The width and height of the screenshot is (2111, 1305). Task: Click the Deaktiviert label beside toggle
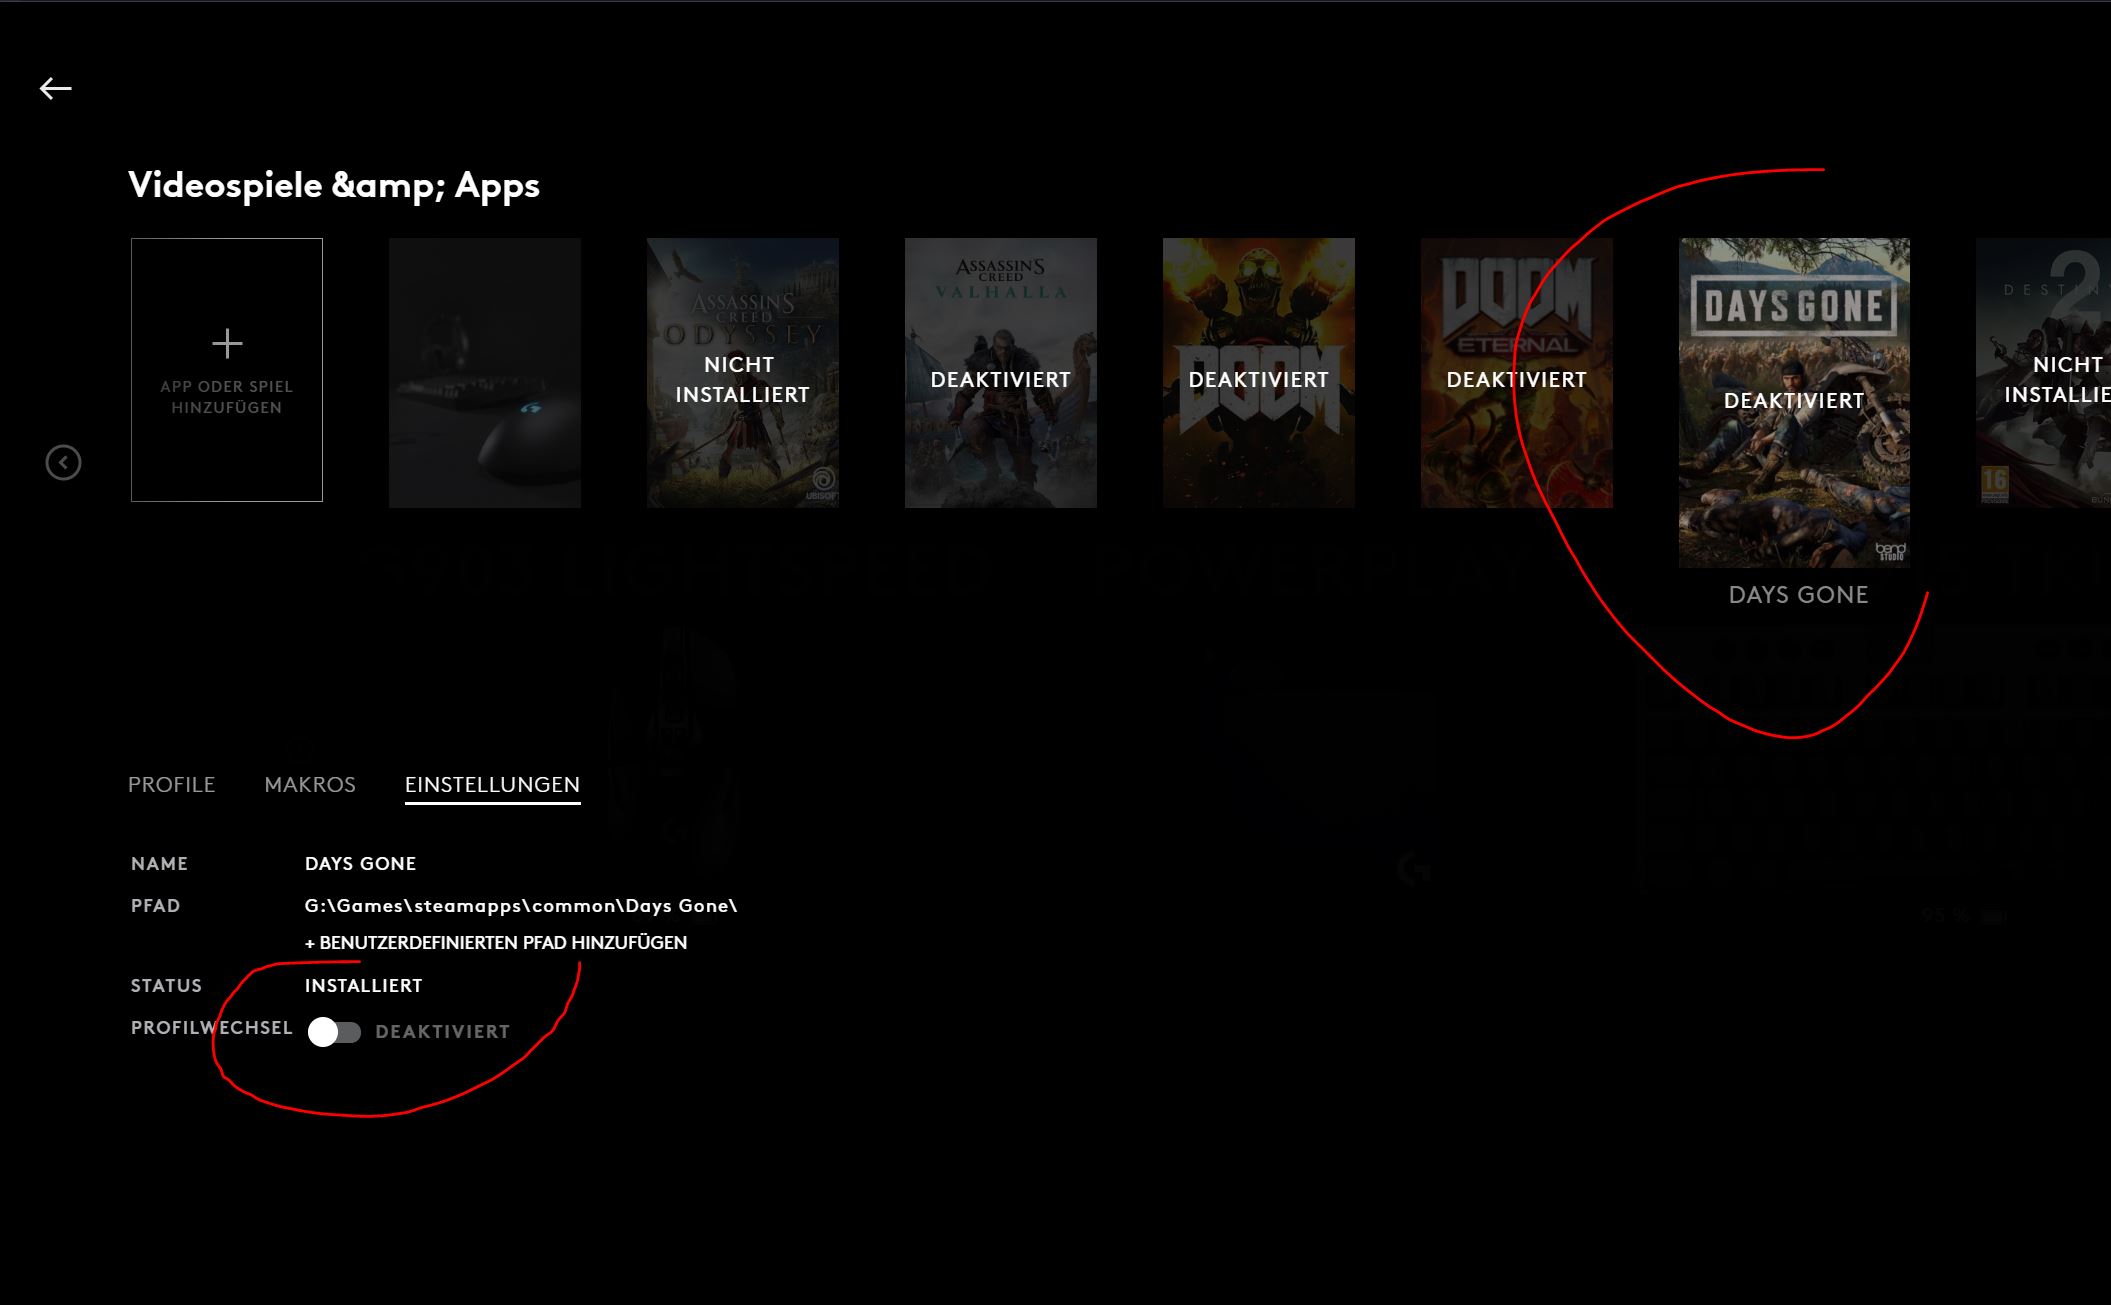[x=442, y=1032]
